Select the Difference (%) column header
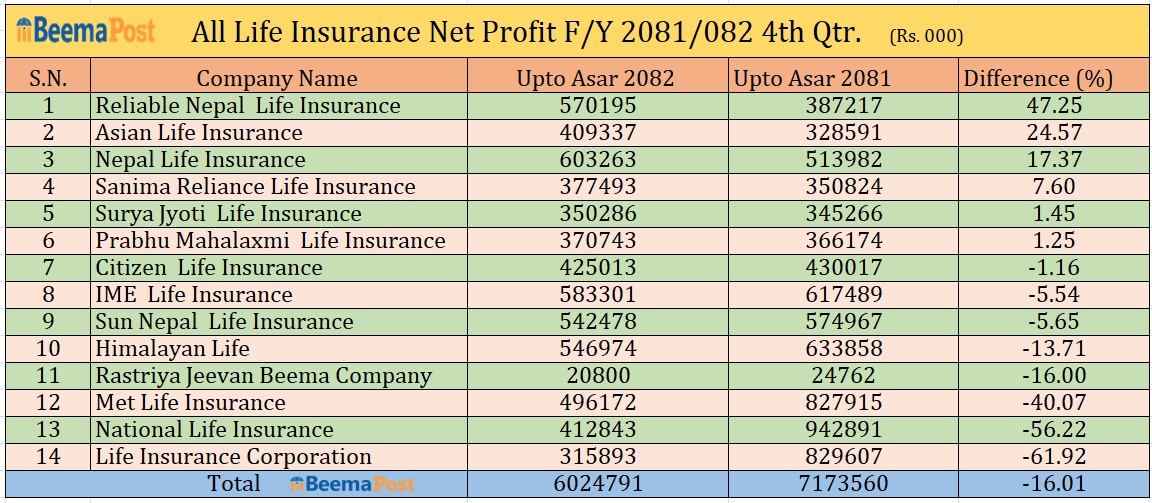Image resolution: width=1152 pixels, height=503 pixels. pos(1037,78)
